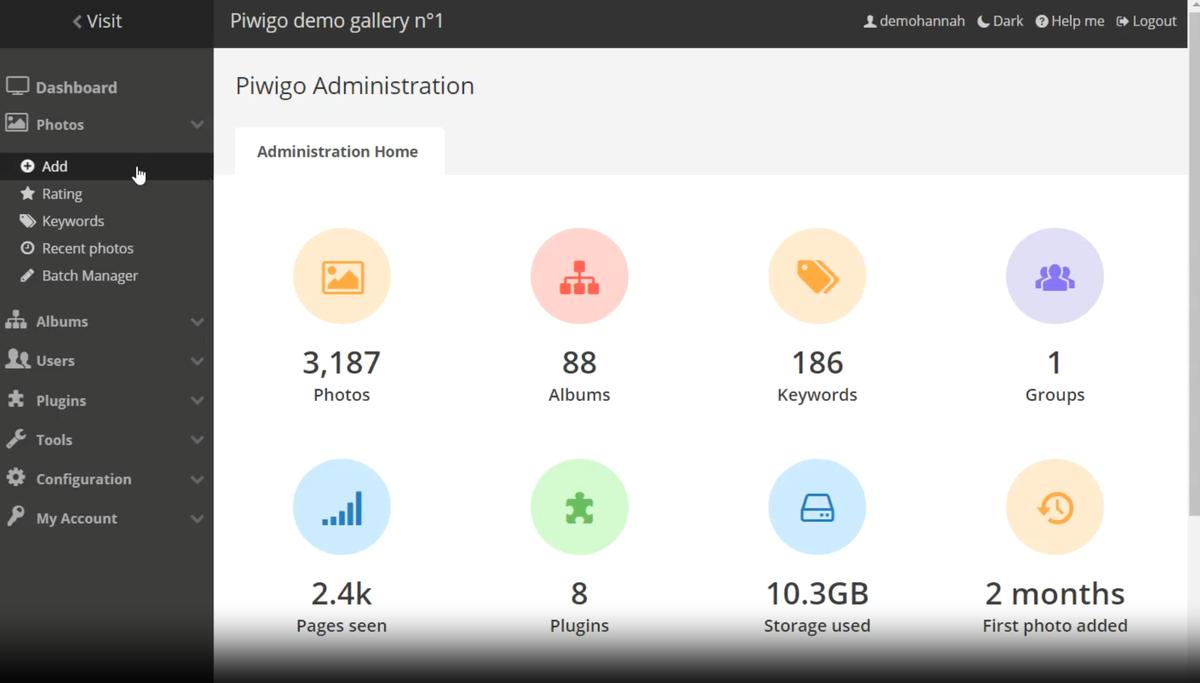Click the Plugins puzzle icon in sidebar
The width and height of the screenshot is (1200, 683).
[x=16, y=399]
